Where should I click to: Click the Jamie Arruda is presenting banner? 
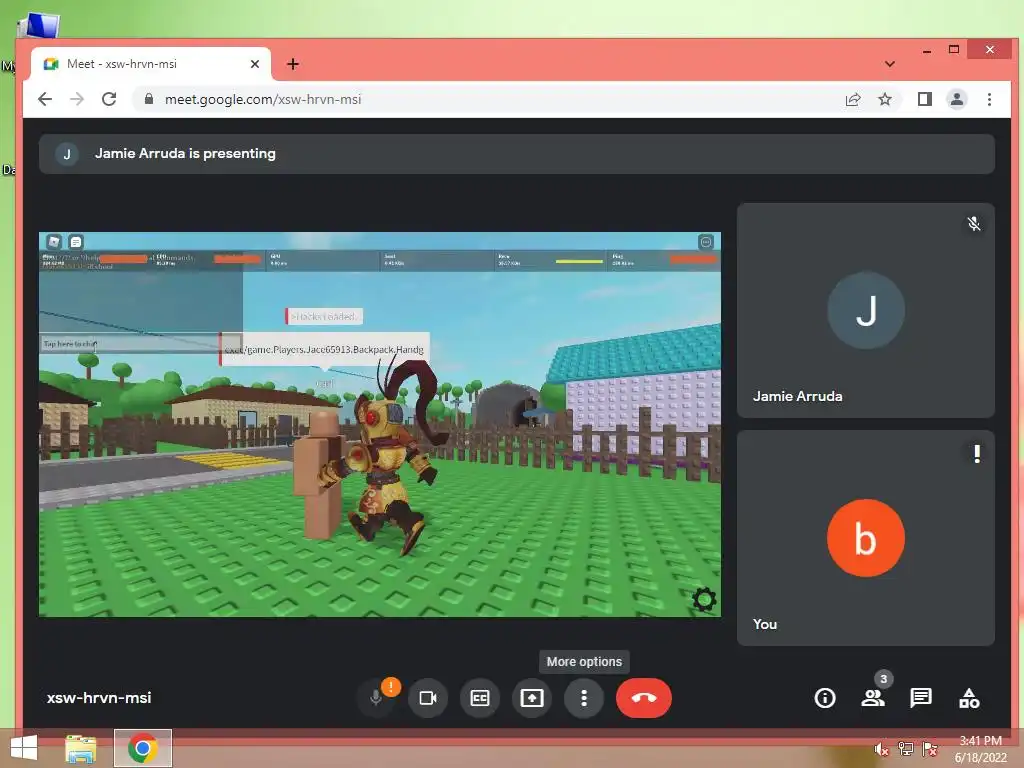coord(517,154)
